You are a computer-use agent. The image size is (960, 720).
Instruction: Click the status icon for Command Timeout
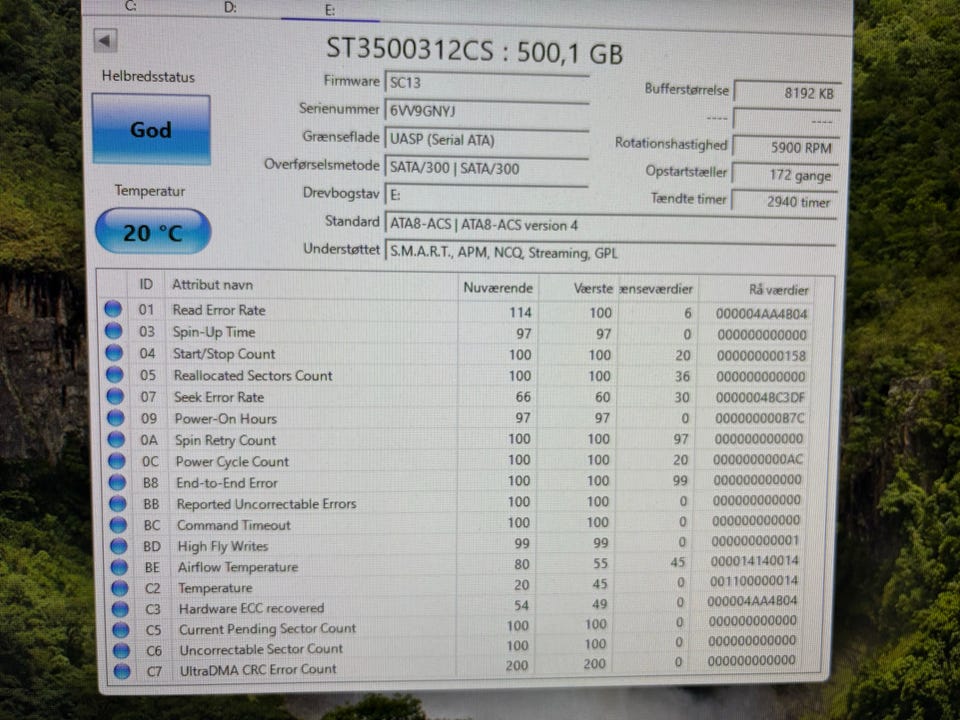point(118,525)
